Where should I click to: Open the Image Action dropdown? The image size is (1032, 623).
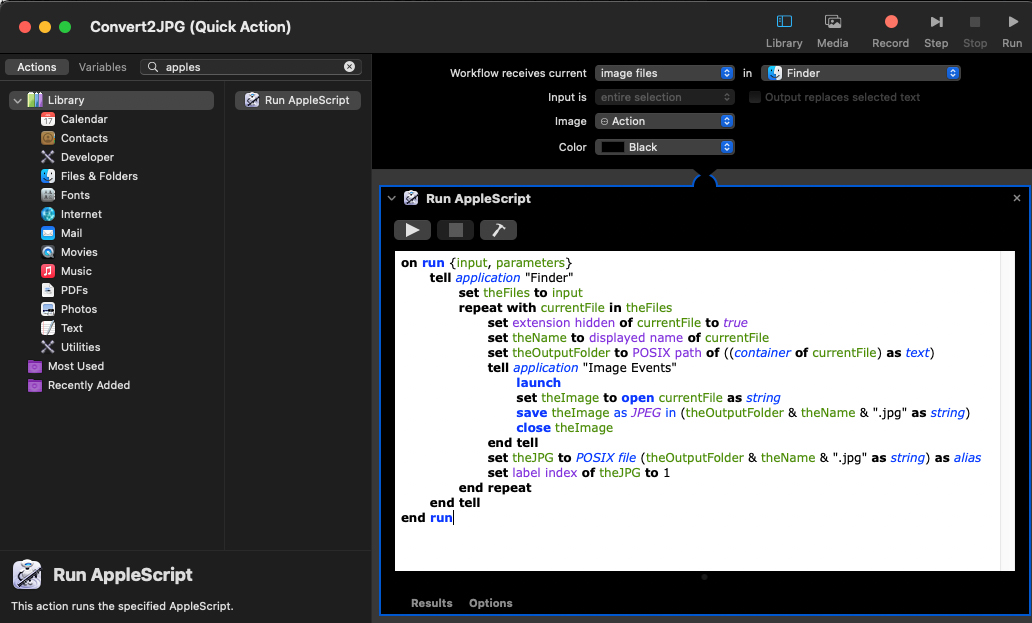point(664,121)
